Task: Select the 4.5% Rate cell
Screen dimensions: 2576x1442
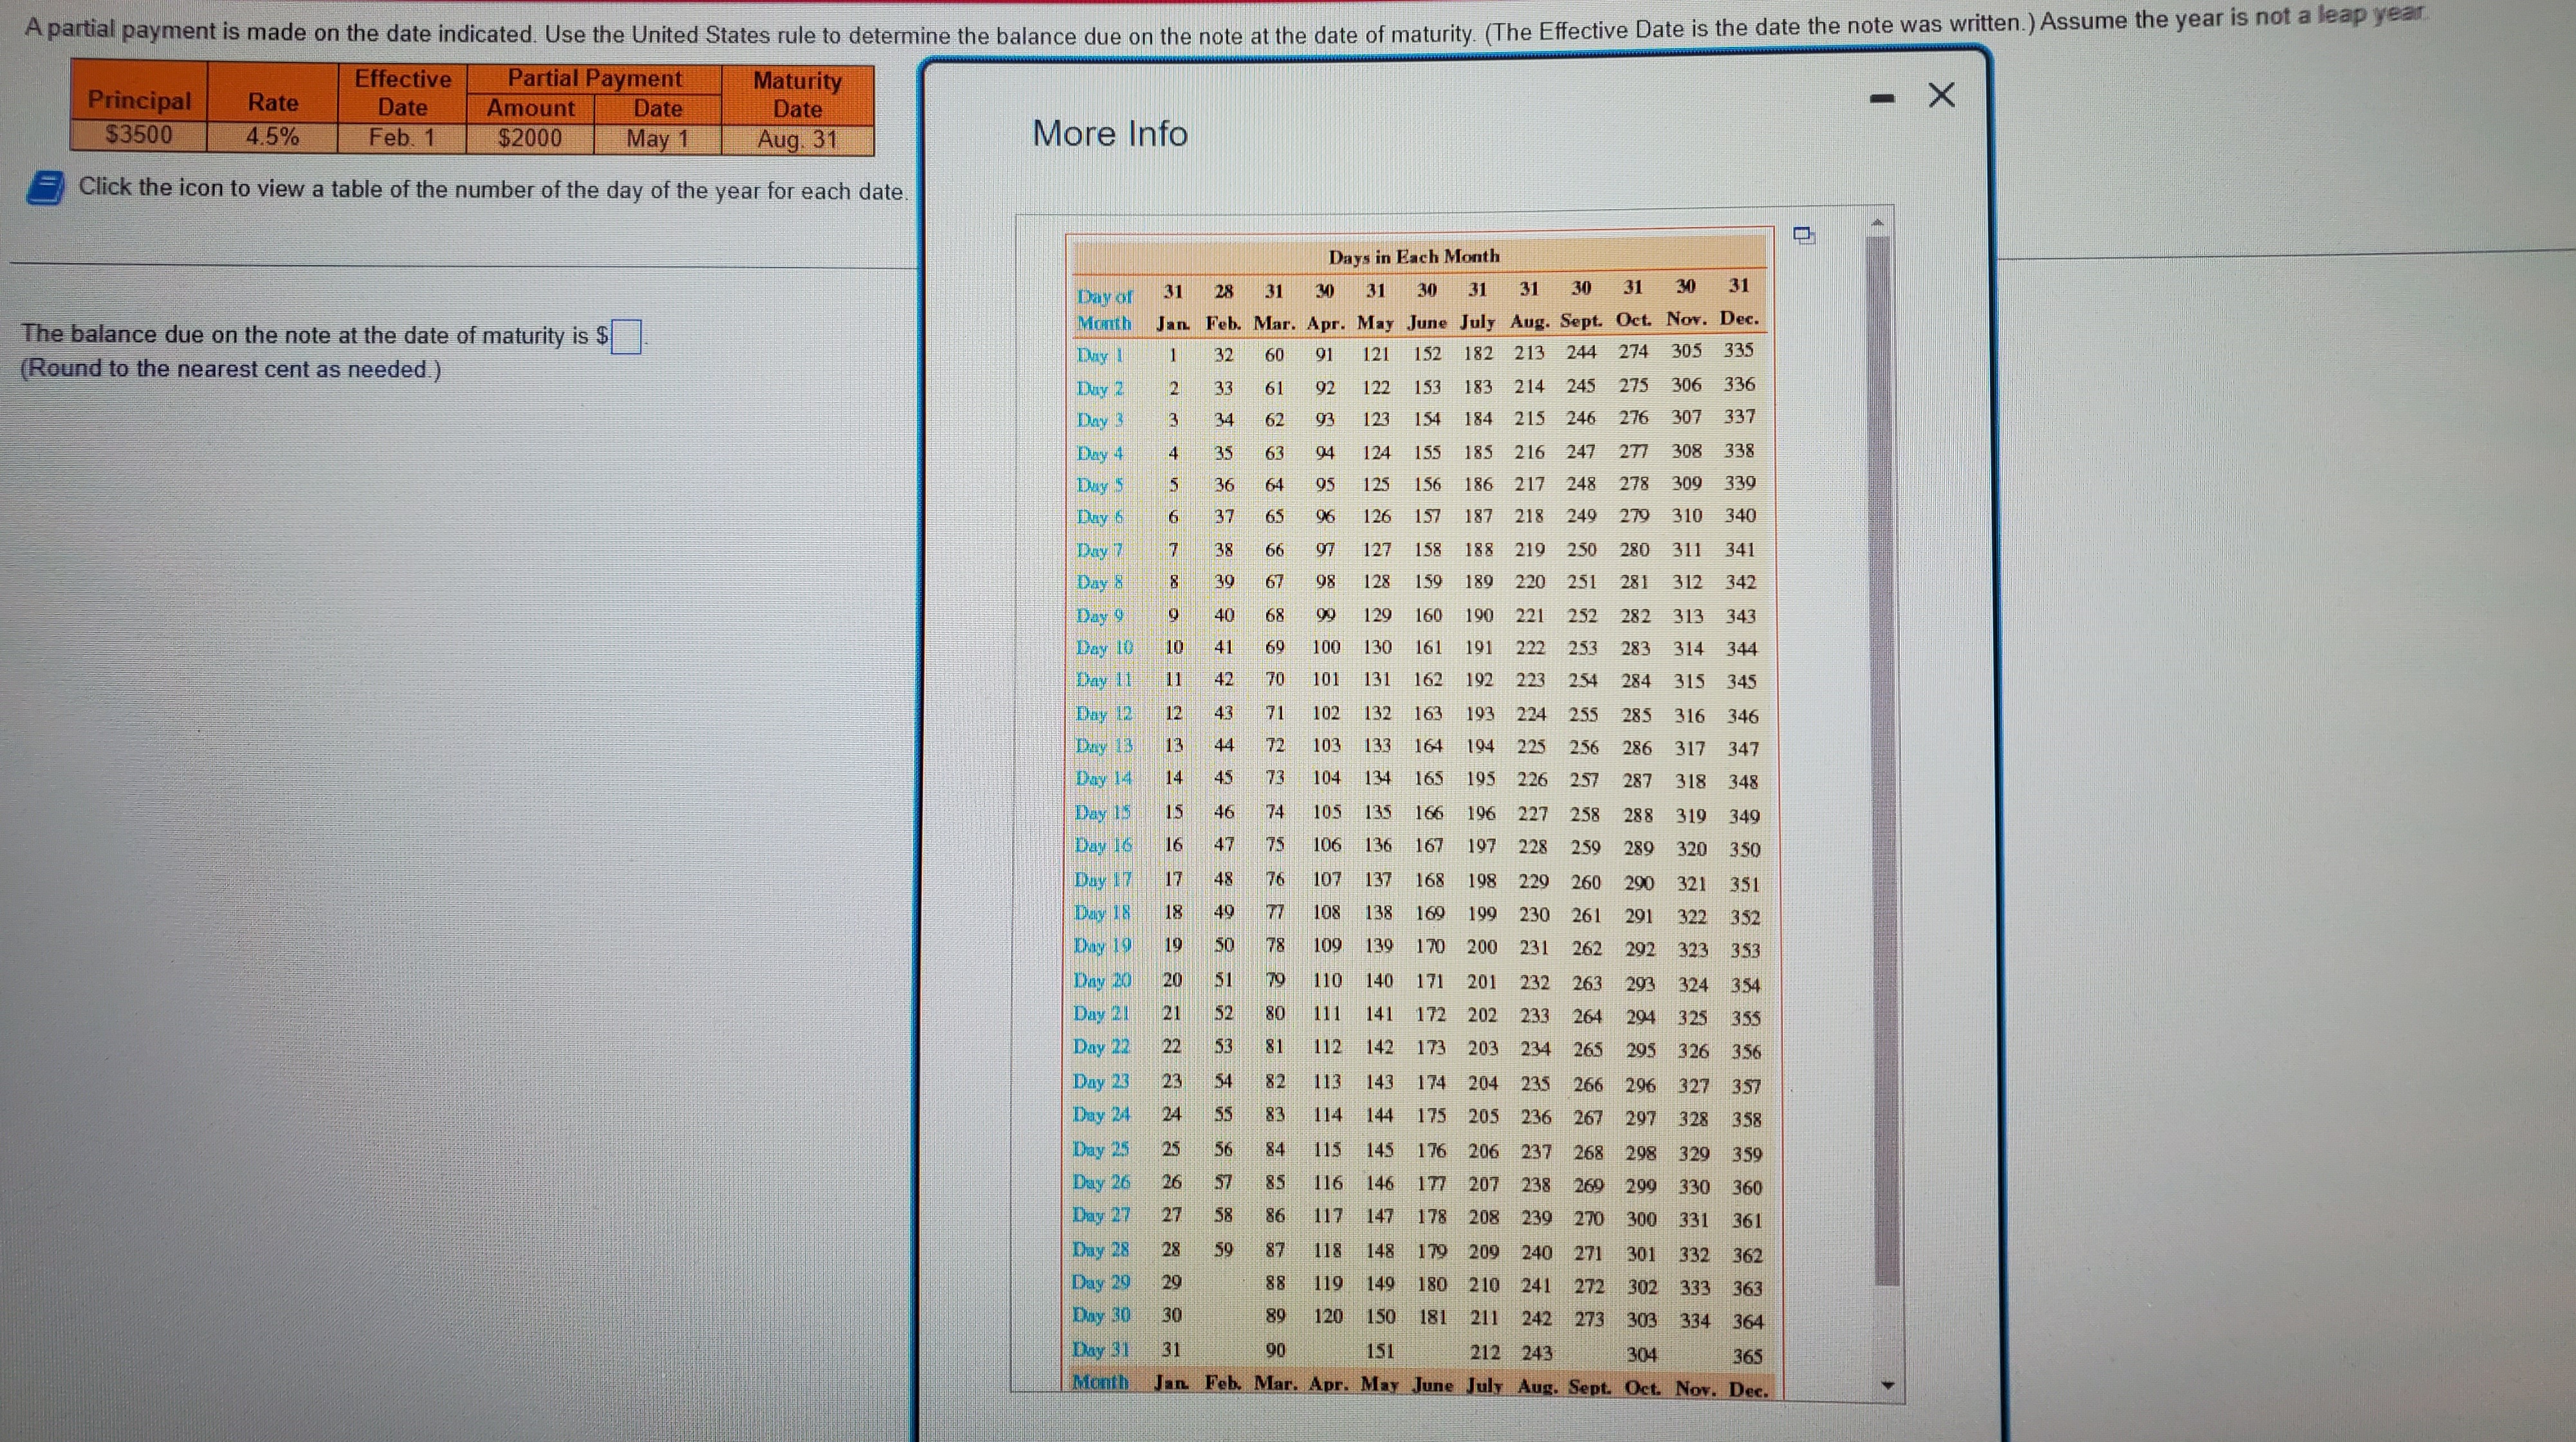Action: click(272, 137)
